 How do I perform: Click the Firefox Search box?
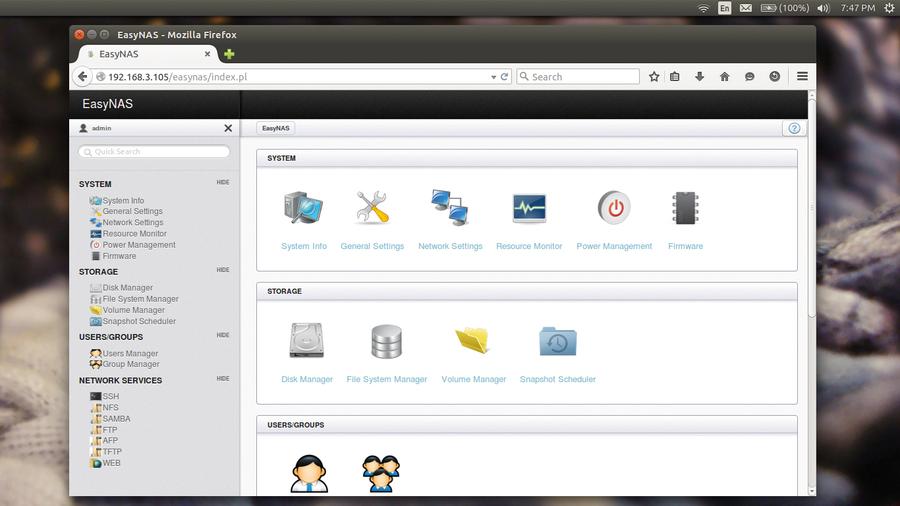coord(578,76)
